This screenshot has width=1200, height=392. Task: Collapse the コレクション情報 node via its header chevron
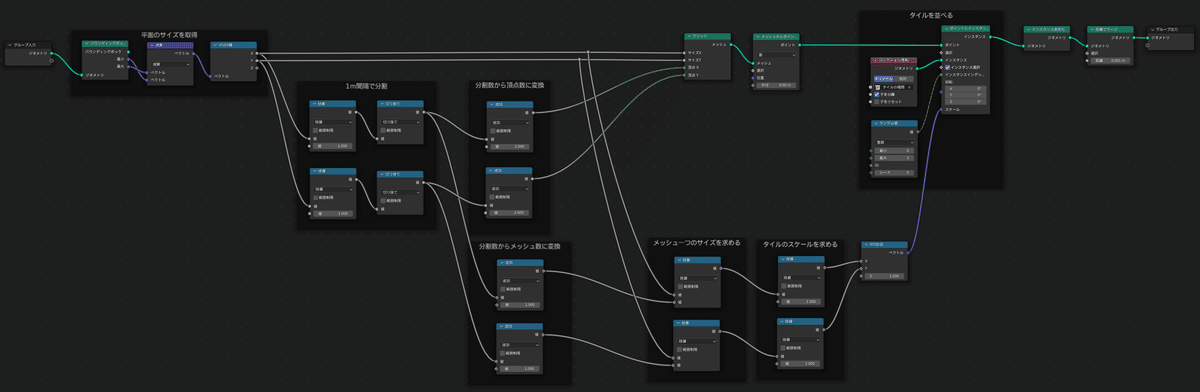pyautogui.click(x=875, y=60)
